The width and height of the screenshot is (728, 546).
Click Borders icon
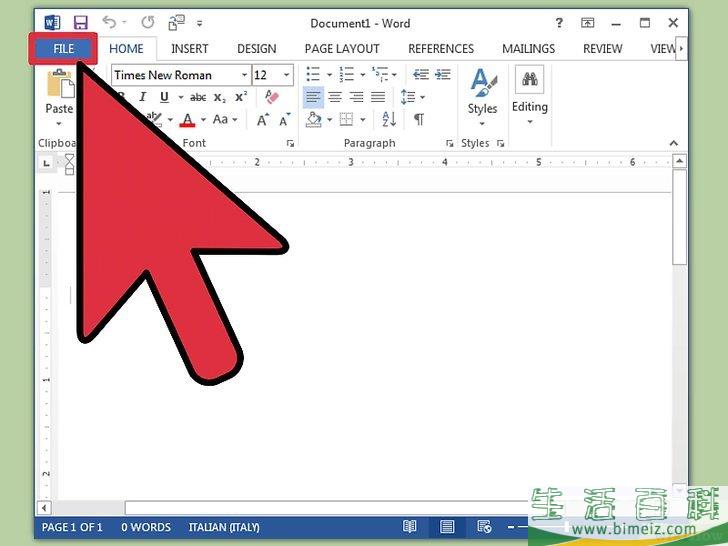point(346,120)
